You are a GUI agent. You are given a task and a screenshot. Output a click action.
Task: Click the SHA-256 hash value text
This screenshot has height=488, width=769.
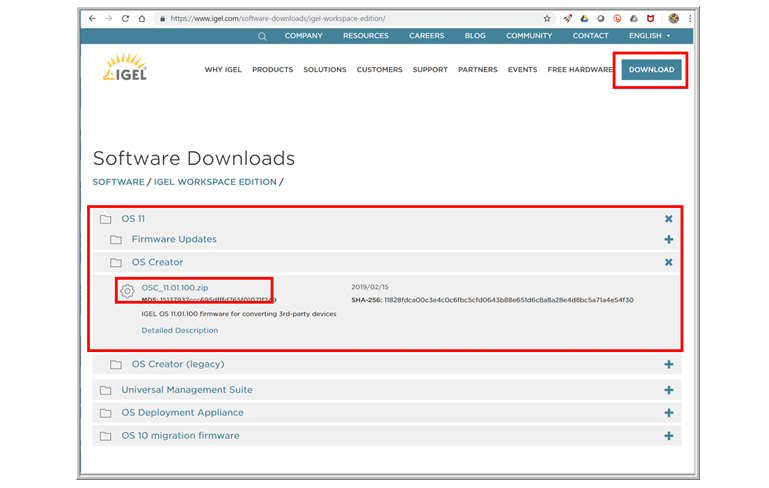(509, 300)
